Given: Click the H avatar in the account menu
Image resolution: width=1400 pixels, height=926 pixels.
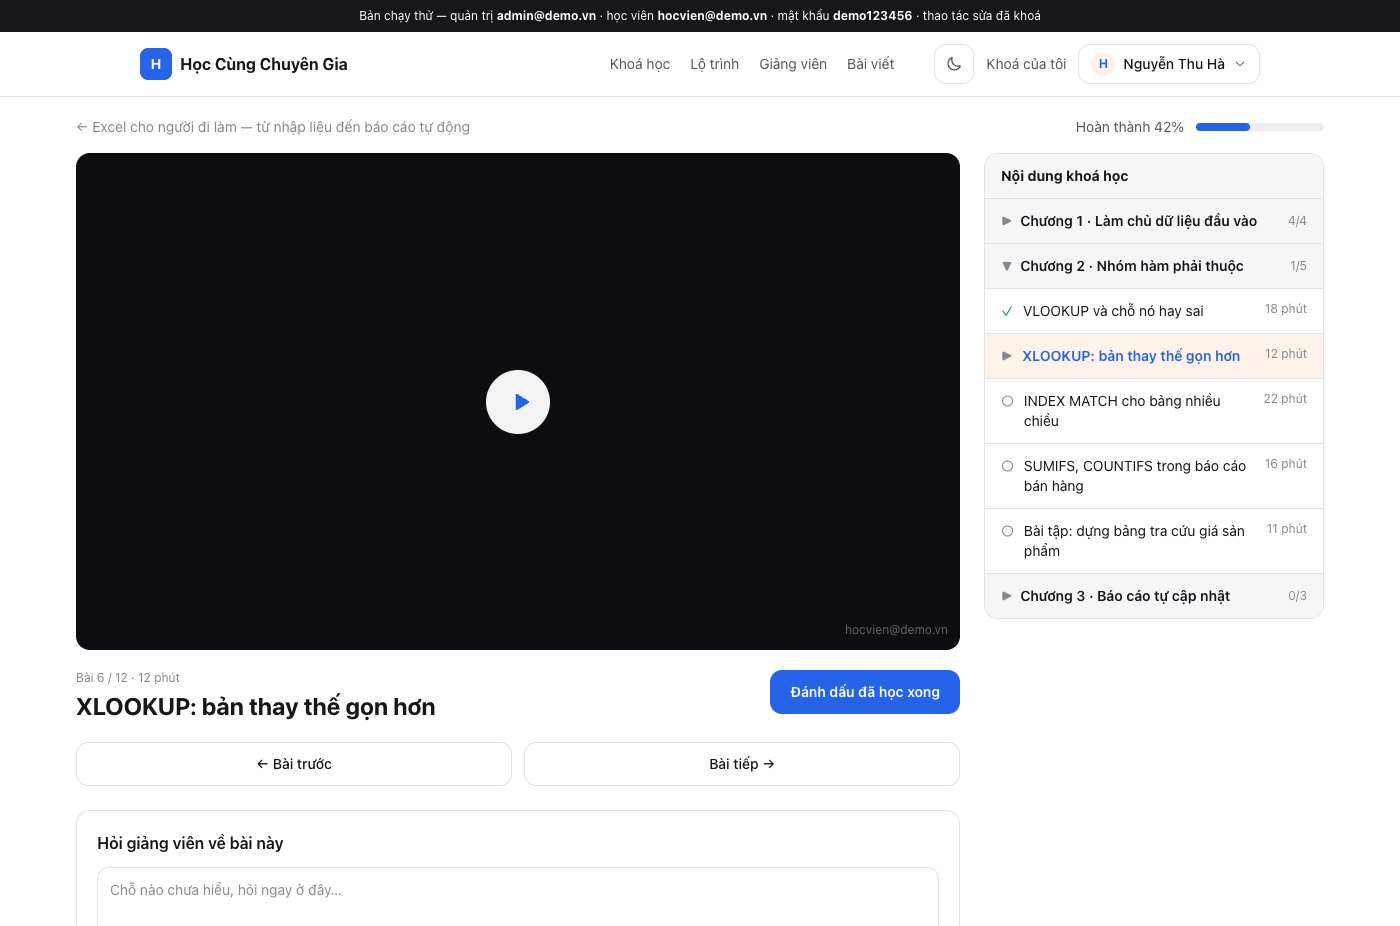Looking at the screenshot, I should coord(1103,64).
